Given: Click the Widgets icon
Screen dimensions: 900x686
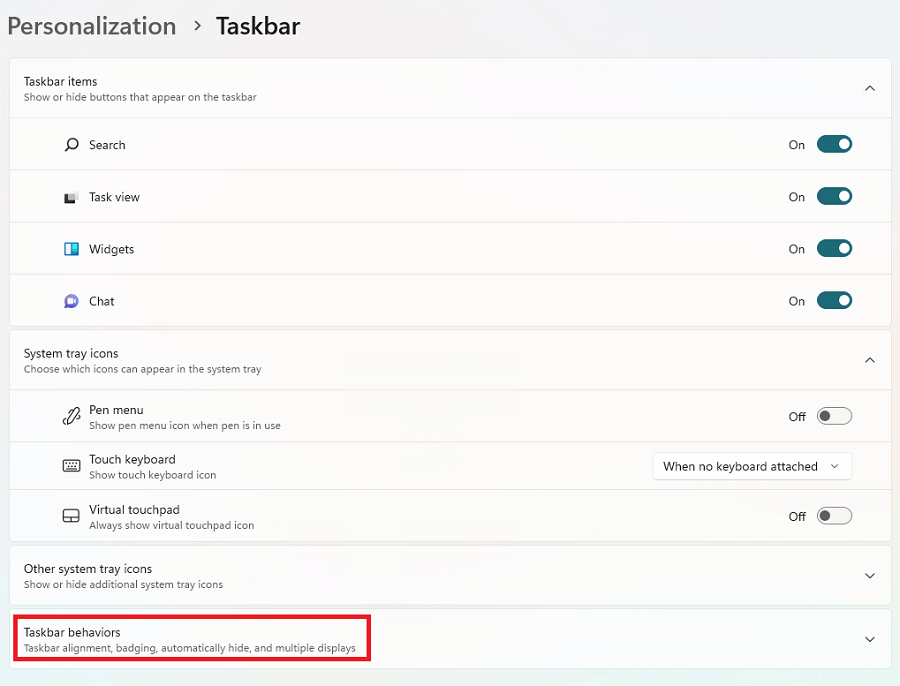Looking at the screenshot, I should click(71, 249).
